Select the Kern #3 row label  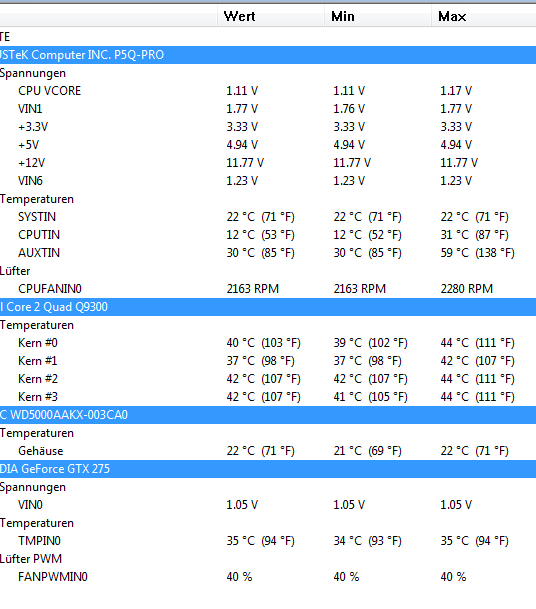(x=38, y=397)
